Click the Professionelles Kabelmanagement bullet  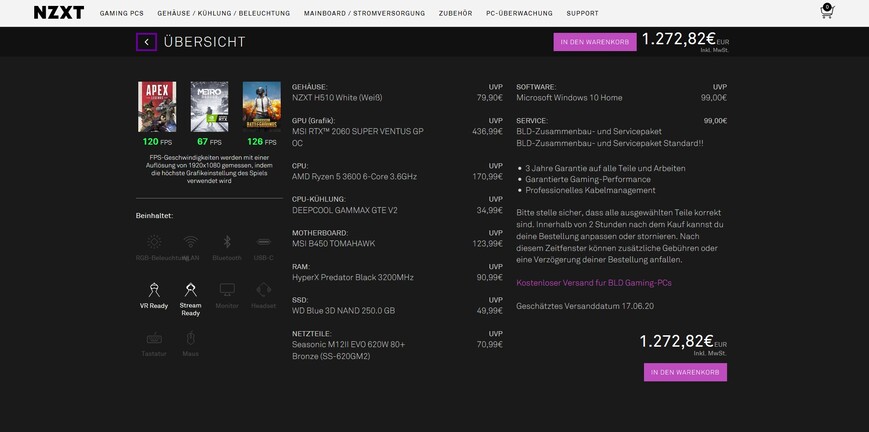[590, 190]
